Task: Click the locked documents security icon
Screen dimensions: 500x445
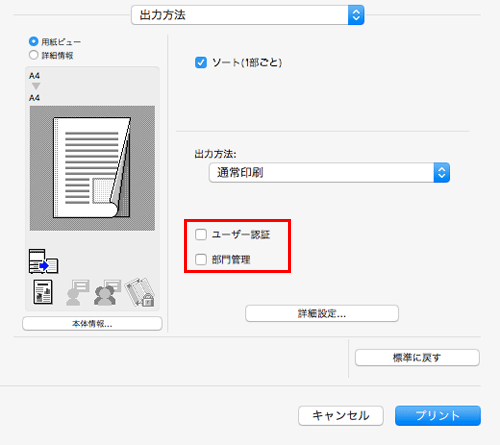Action: [x=140, y=292]
